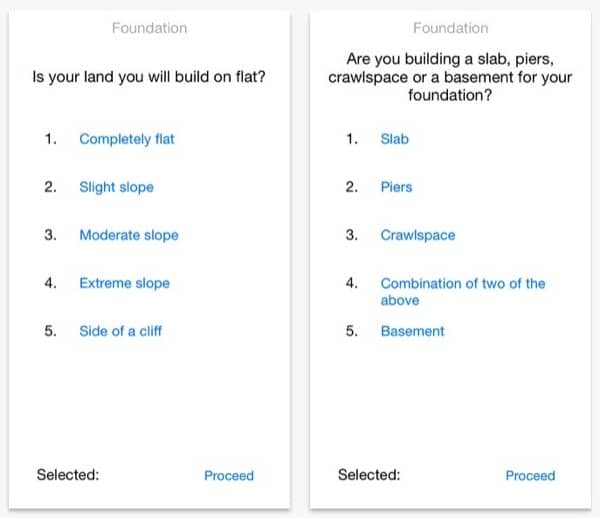600x518 pixels.
Task: Select the 'Completely flat' option
Action: pyautogui.click(x=126, y=139)
